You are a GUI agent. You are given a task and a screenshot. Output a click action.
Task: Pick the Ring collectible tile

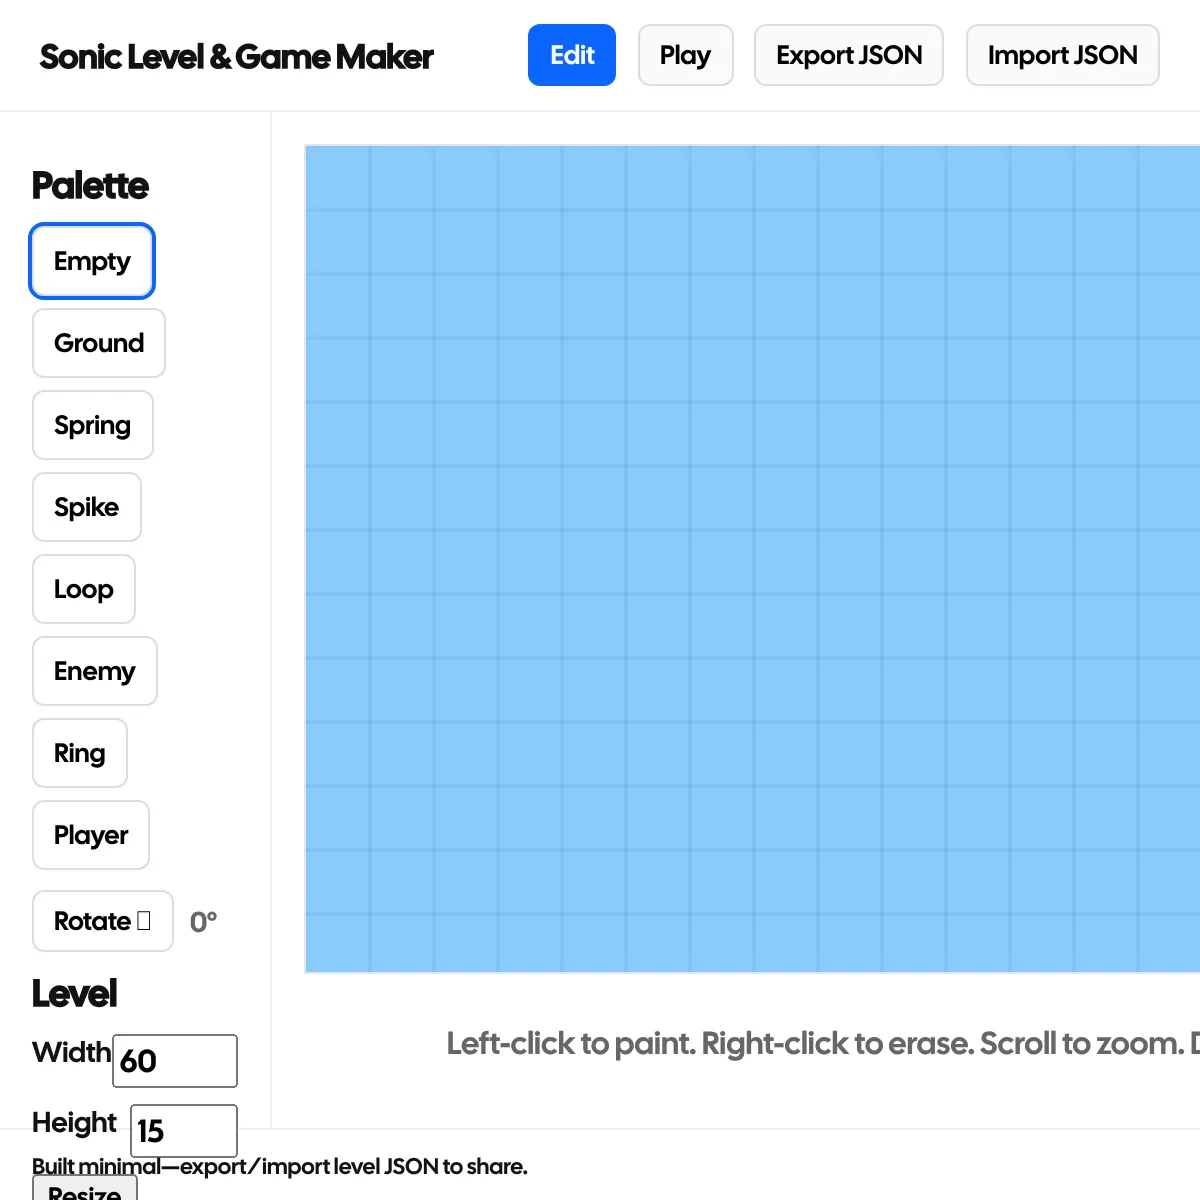tap(80, 753)
